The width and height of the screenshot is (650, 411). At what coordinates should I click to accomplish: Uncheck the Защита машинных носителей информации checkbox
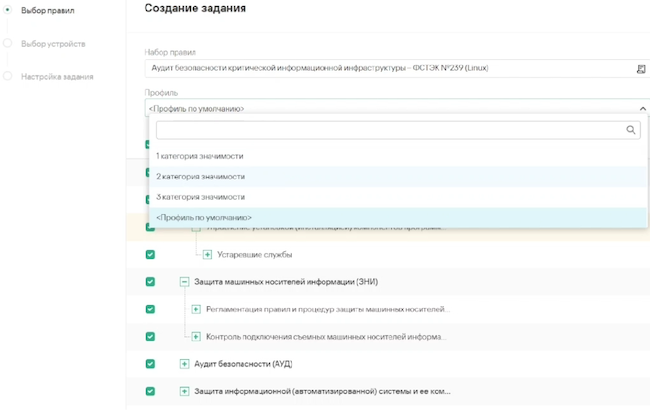pos(150,281)
